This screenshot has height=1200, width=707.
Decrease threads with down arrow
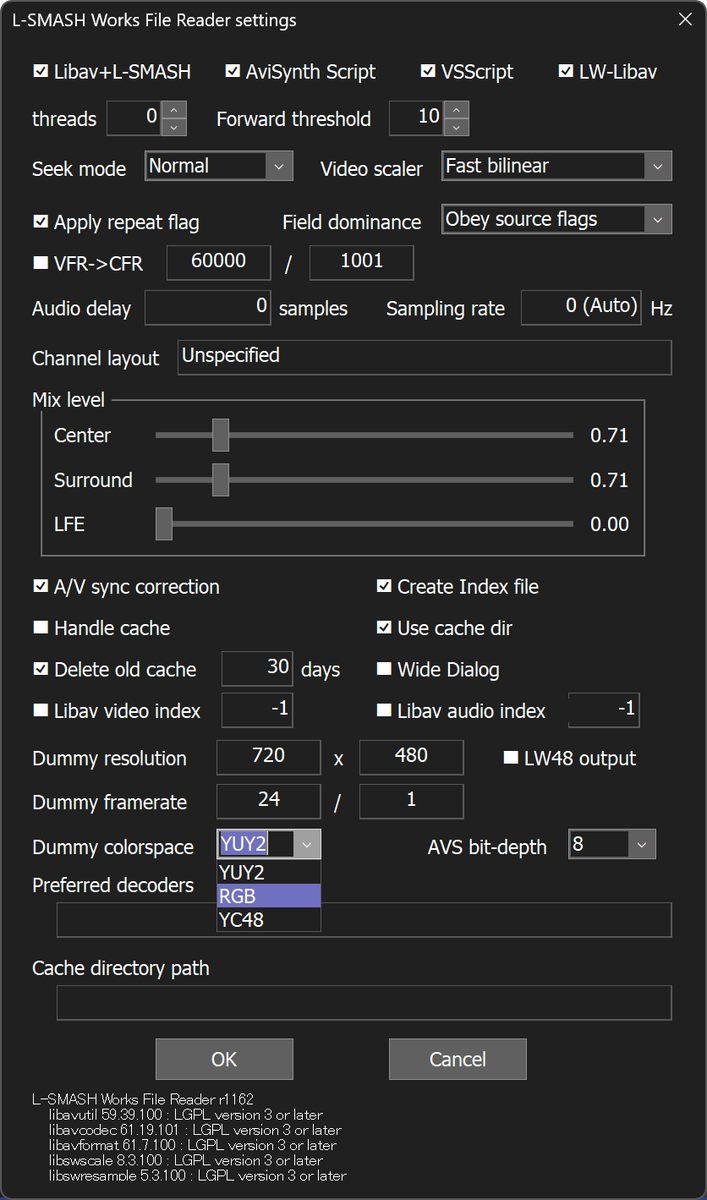174,126
